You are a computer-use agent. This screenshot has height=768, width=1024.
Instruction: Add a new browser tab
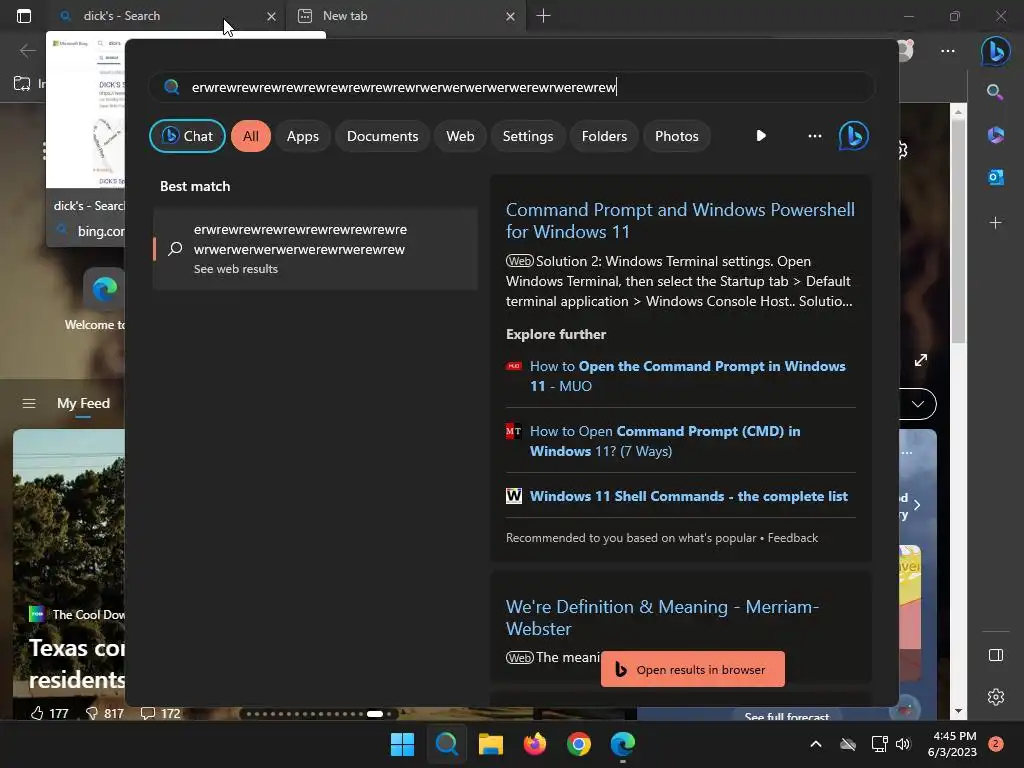(x=543, y=16)
